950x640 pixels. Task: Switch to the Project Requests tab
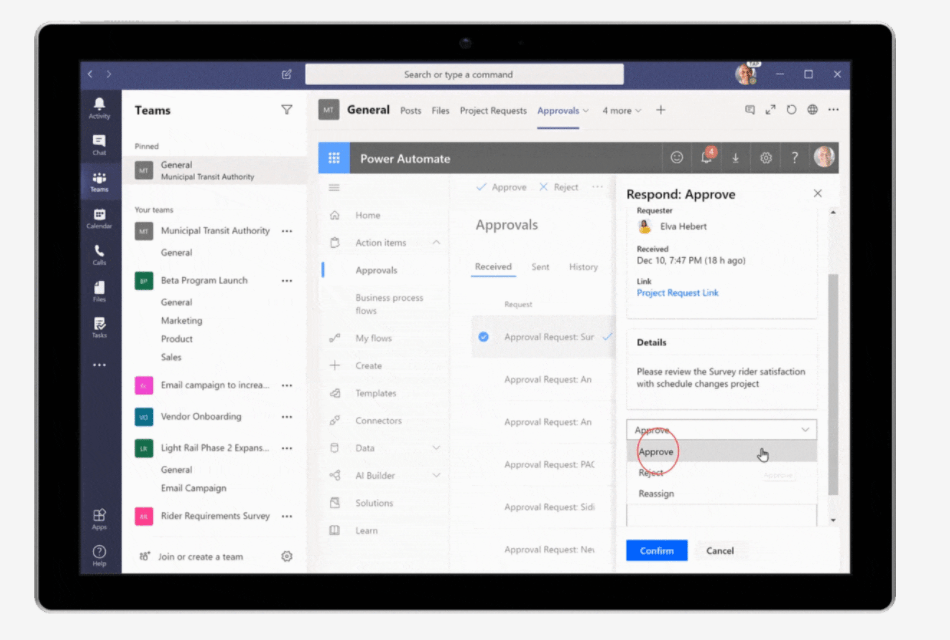493,110
